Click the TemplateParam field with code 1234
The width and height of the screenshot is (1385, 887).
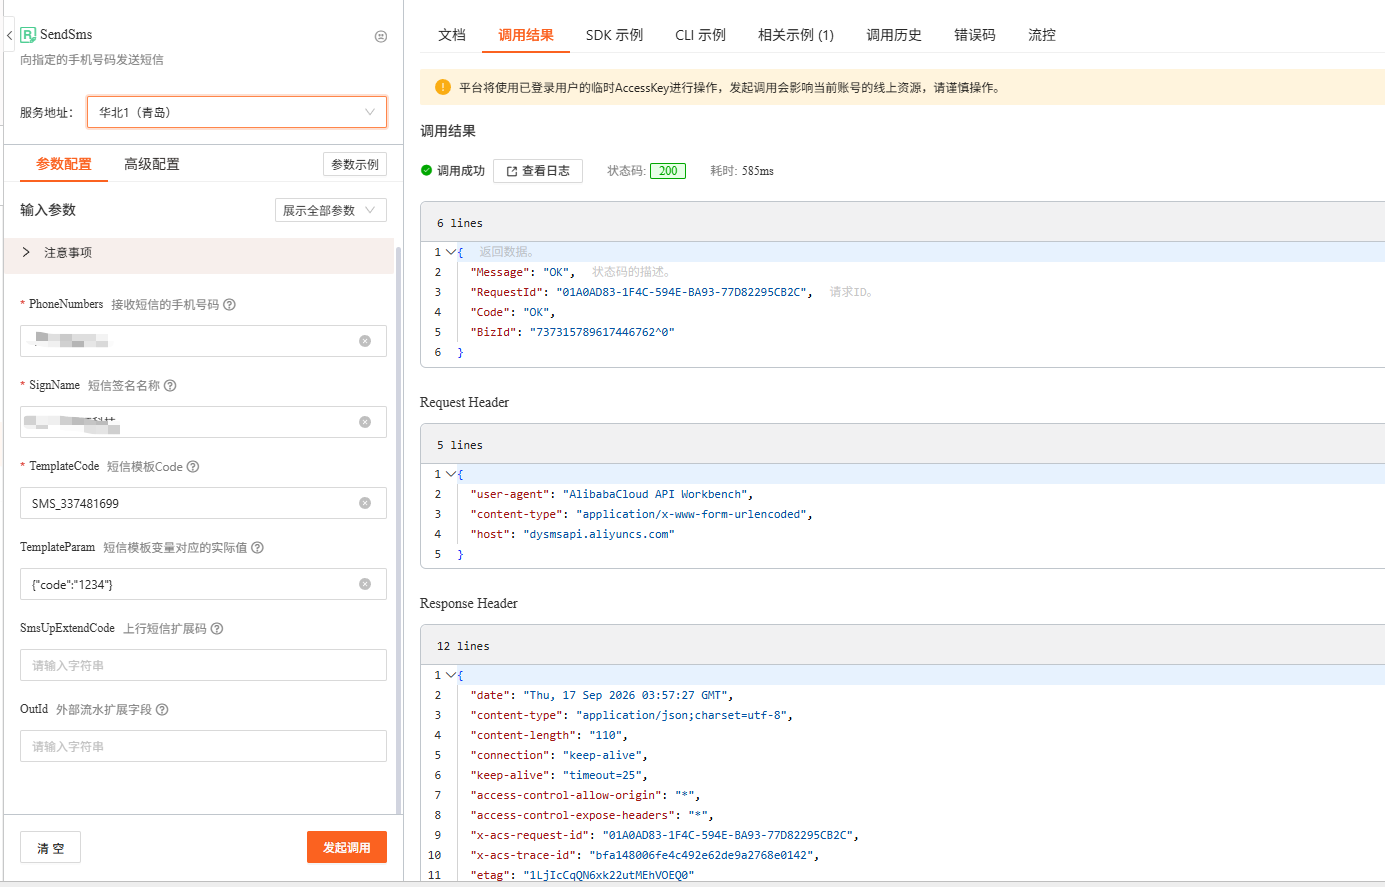click(x=203, y=584)
